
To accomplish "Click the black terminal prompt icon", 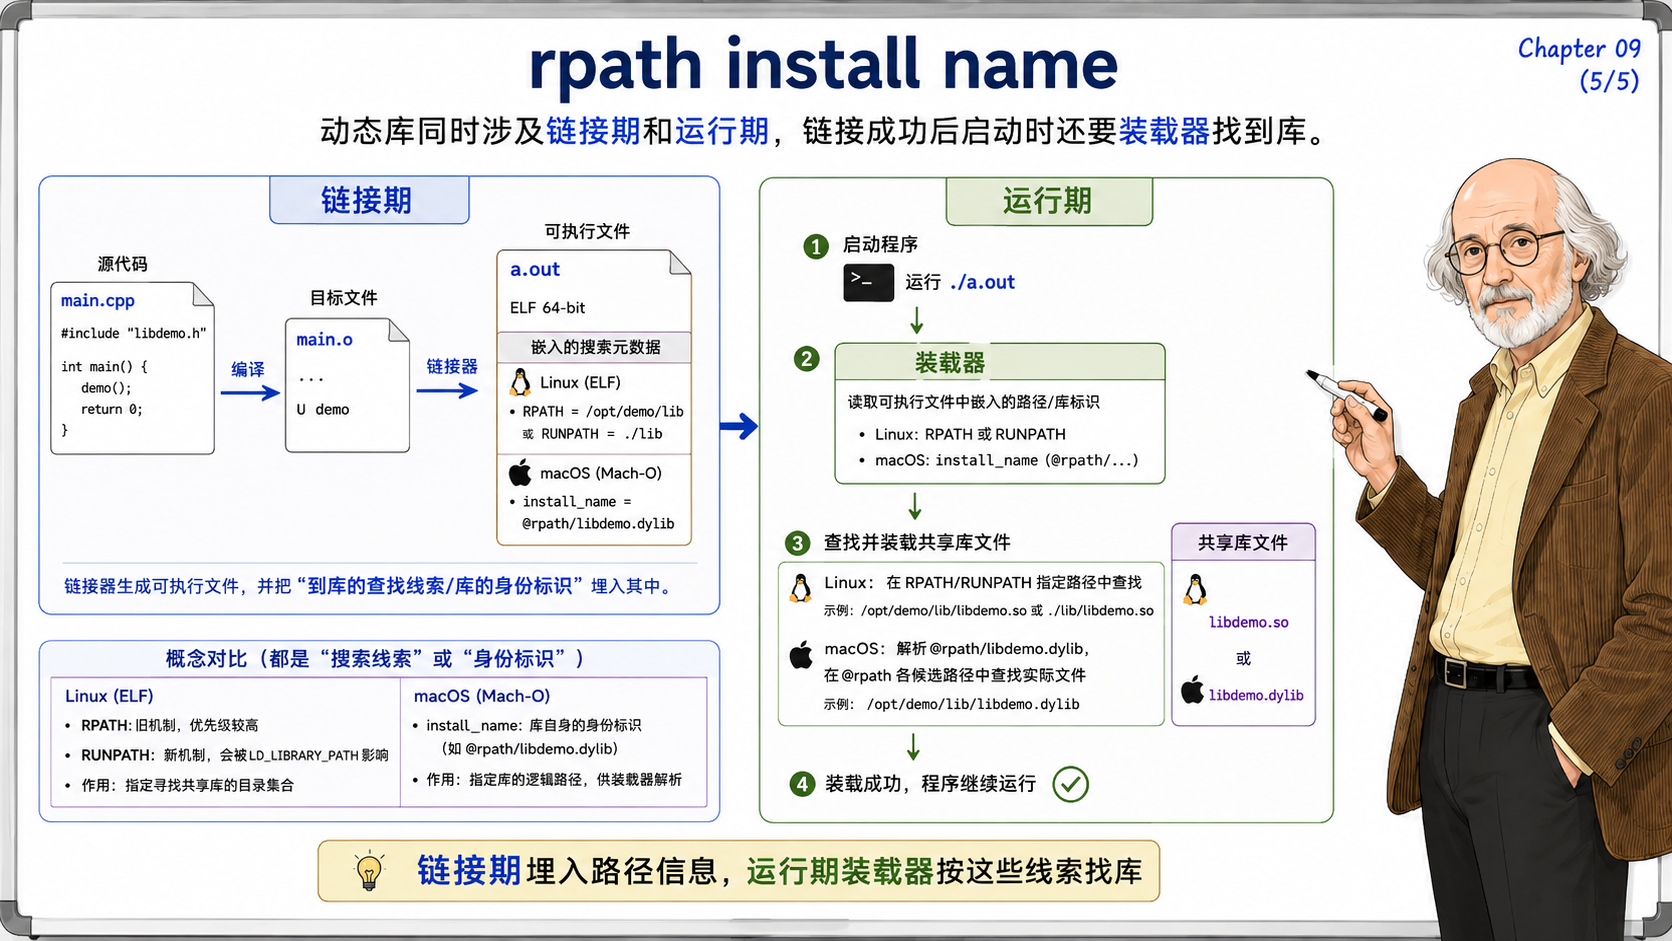I will tap(868, 282).
